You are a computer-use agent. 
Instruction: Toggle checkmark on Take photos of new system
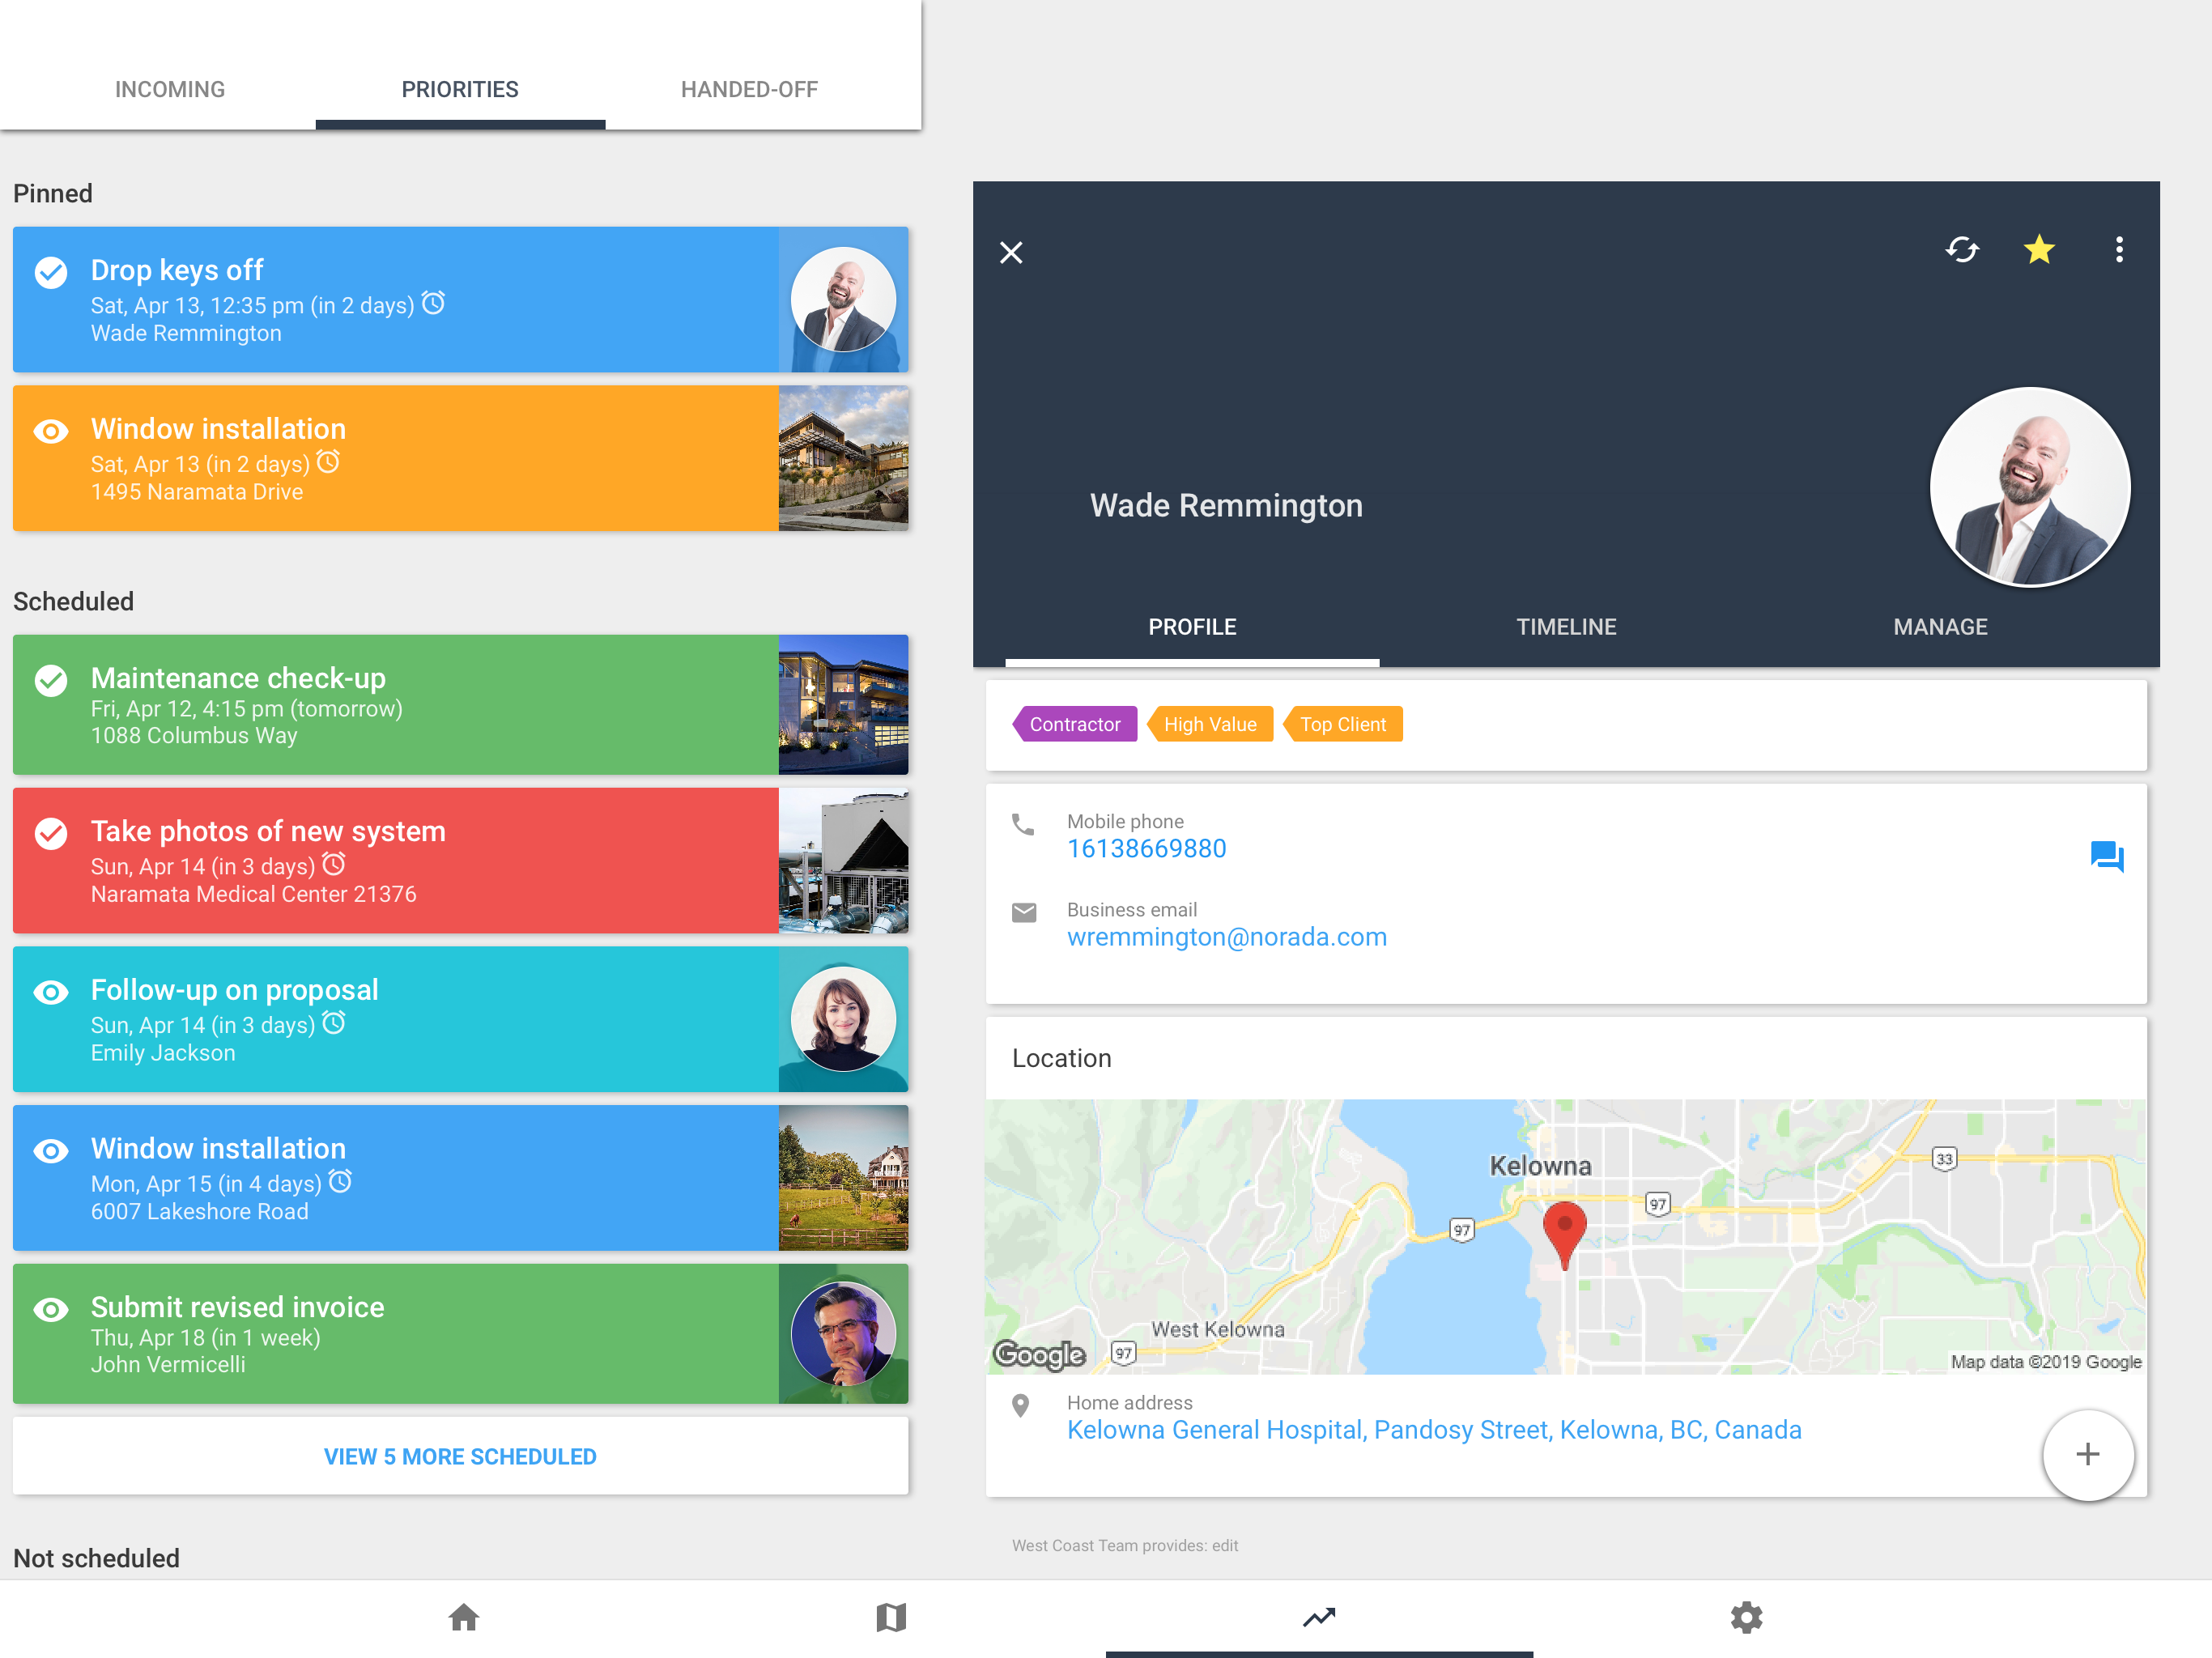51,833
